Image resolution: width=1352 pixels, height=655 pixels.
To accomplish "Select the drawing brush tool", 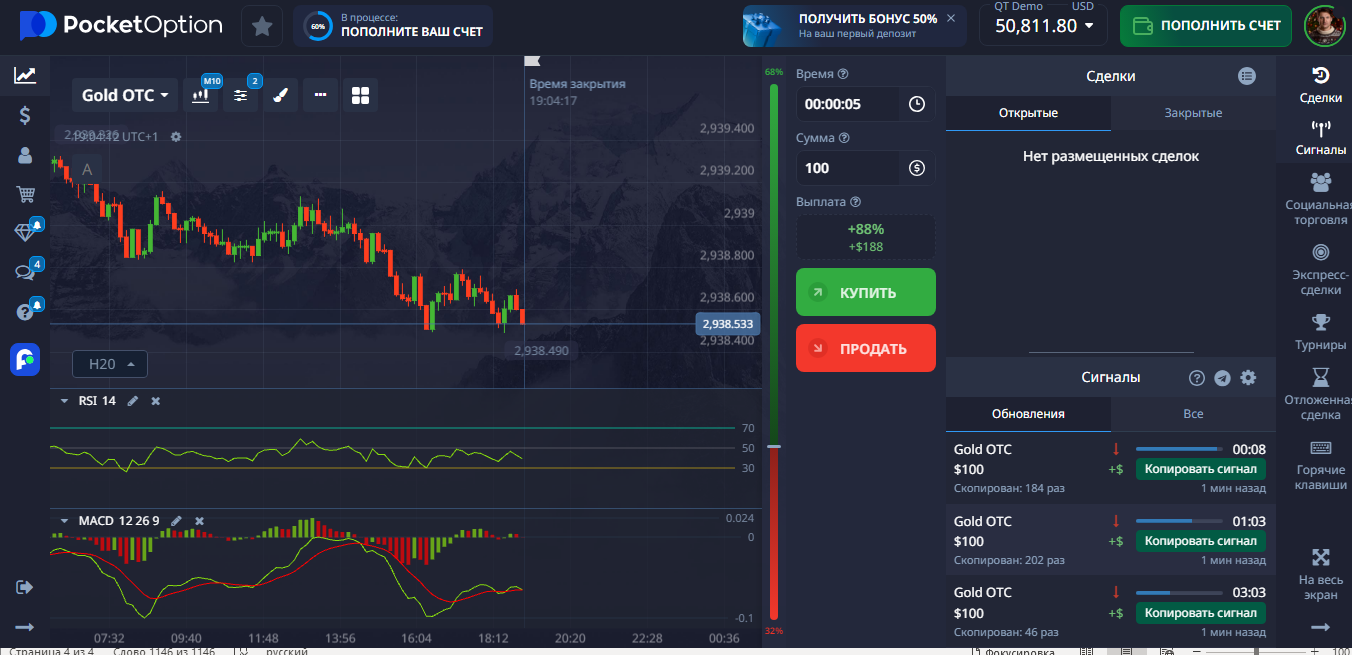I will pos(281,95).
